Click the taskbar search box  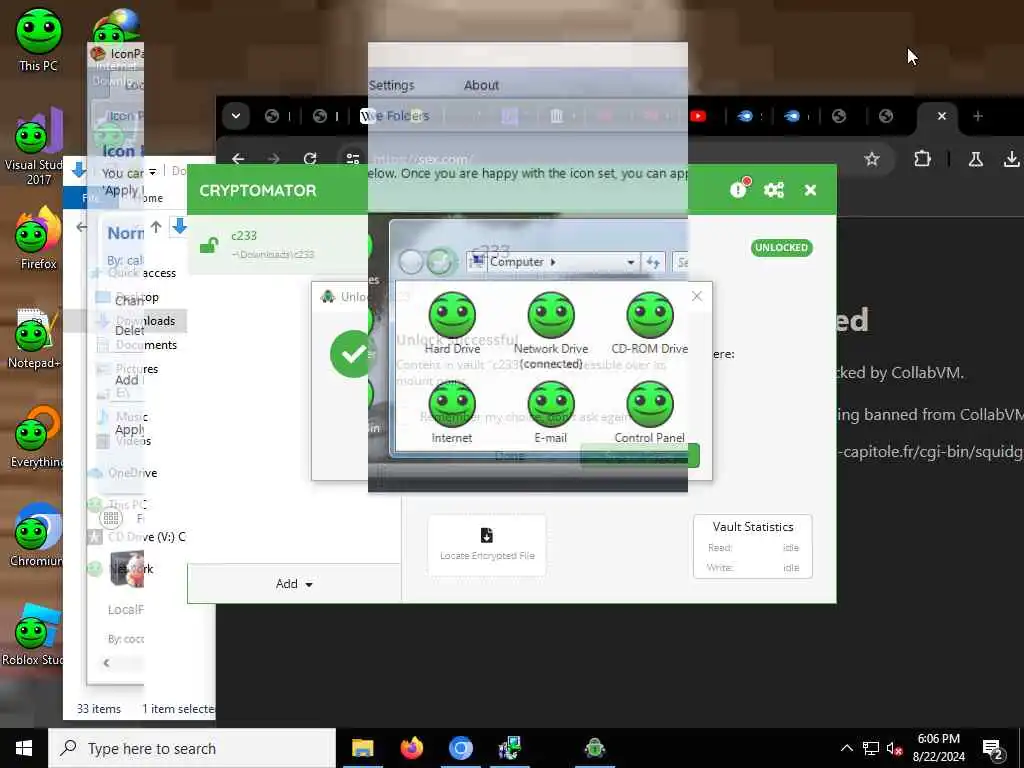[192, 748]
